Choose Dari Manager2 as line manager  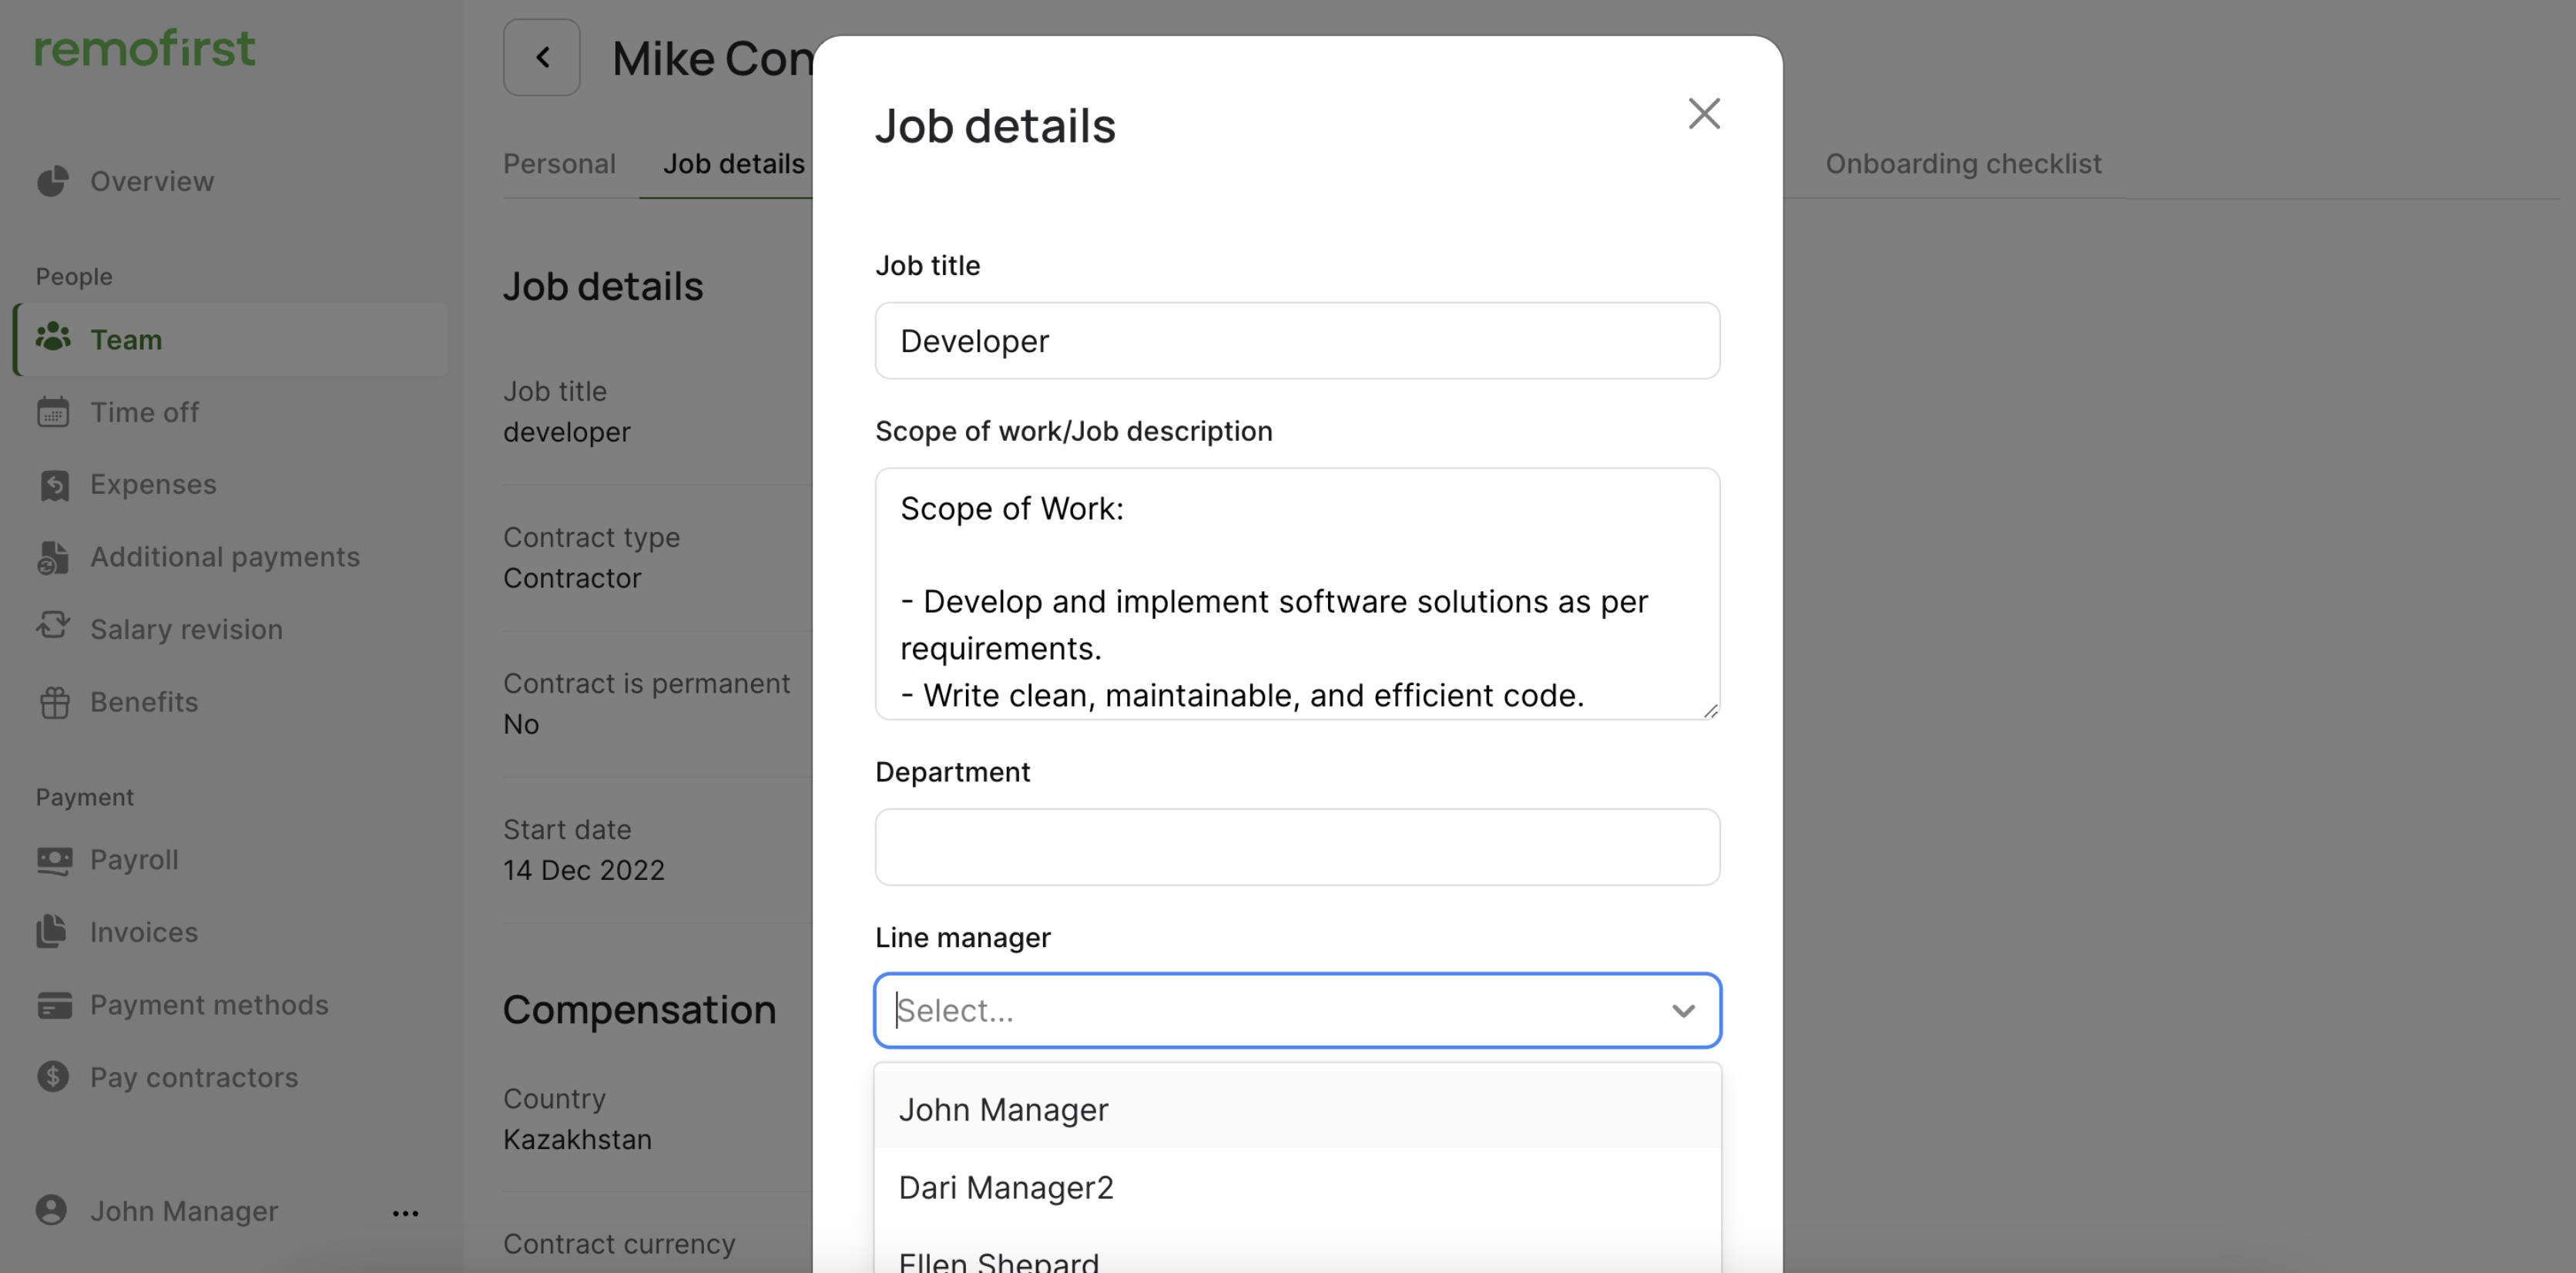1005,1188
